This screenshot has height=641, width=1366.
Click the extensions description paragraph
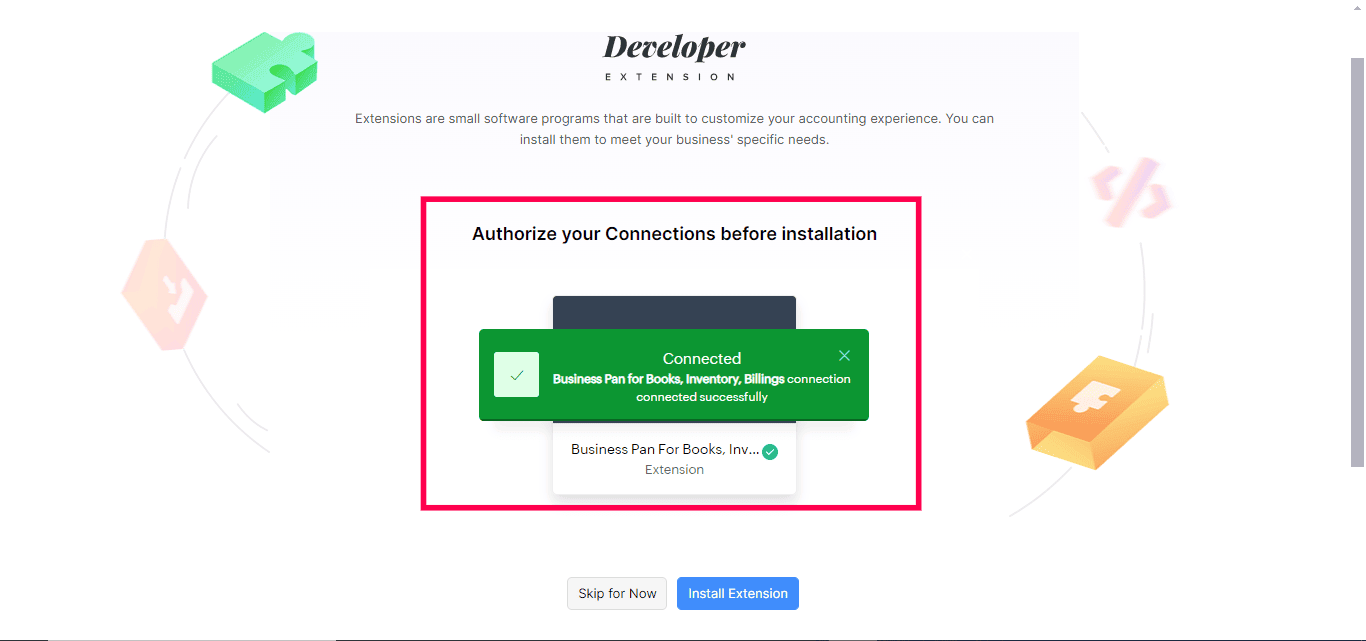674,129
